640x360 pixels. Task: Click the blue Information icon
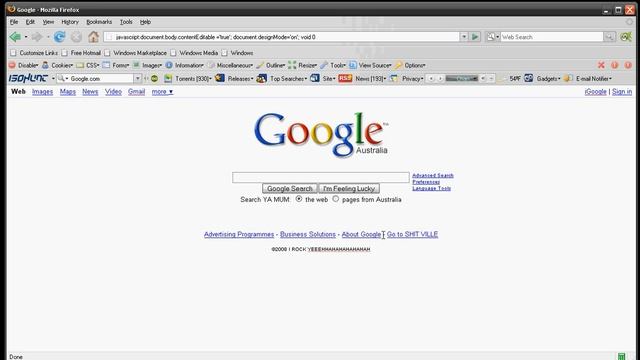pyautogui.click(x=169, y=65)
